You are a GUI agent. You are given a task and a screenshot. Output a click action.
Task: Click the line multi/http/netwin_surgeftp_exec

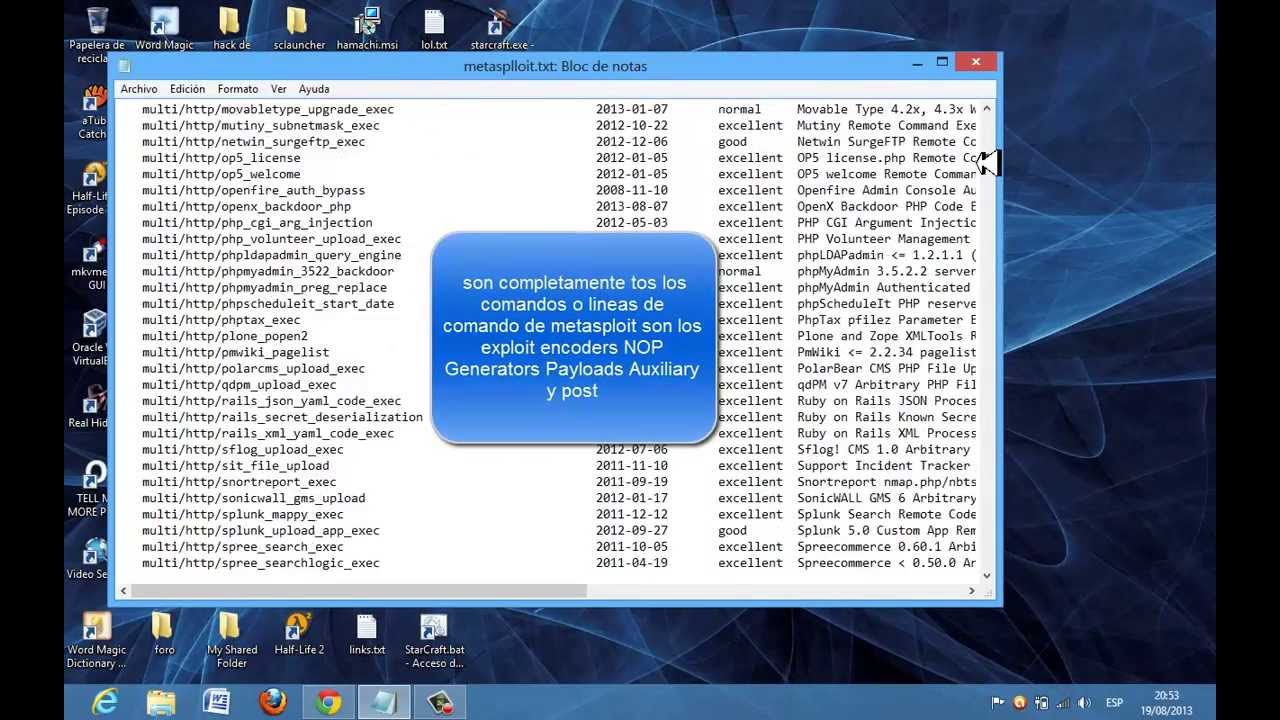(x=253, y=142)
